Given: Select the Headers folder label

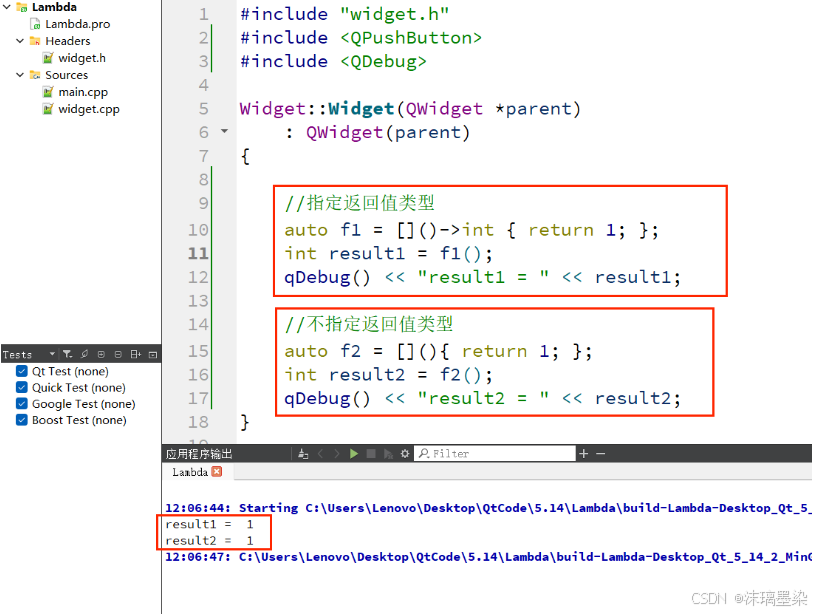Looking at the screenshot, I should click(67, 41).
